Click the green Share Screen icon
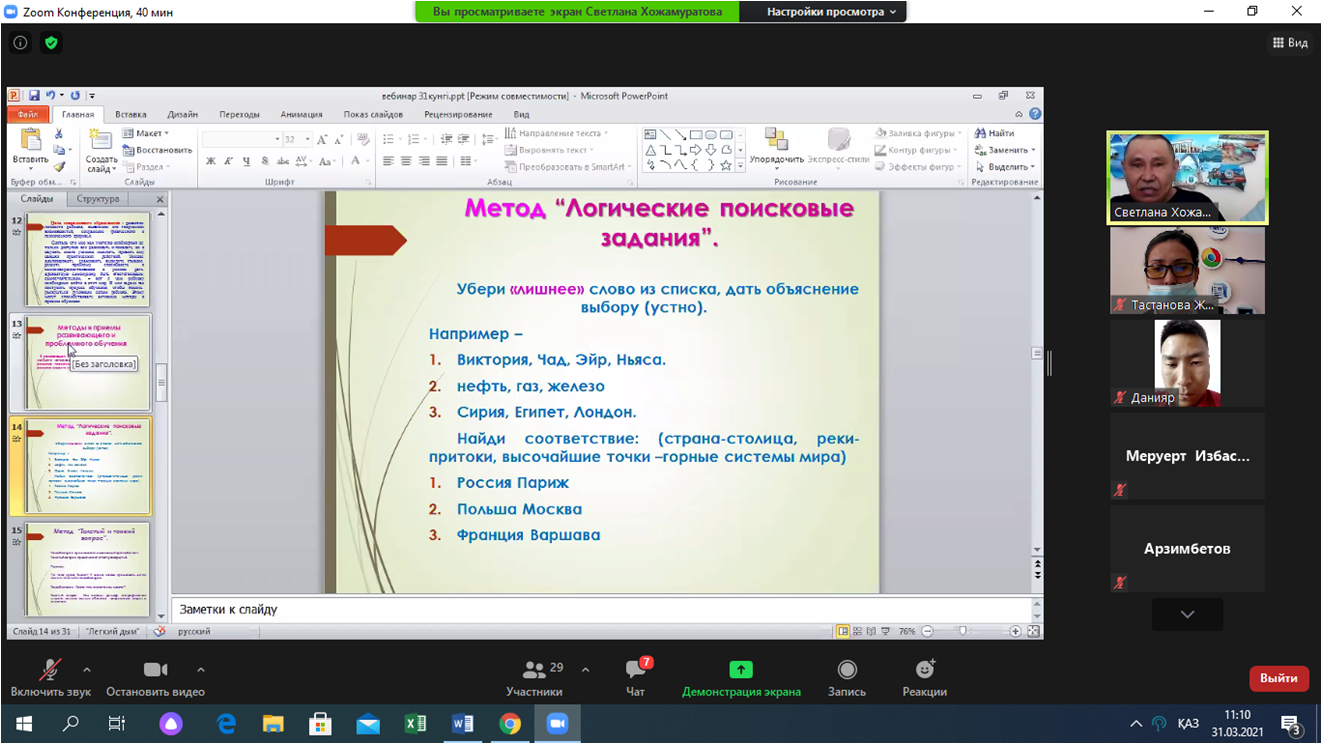The height and width of the screenshot is (744, 1322). 741,670
